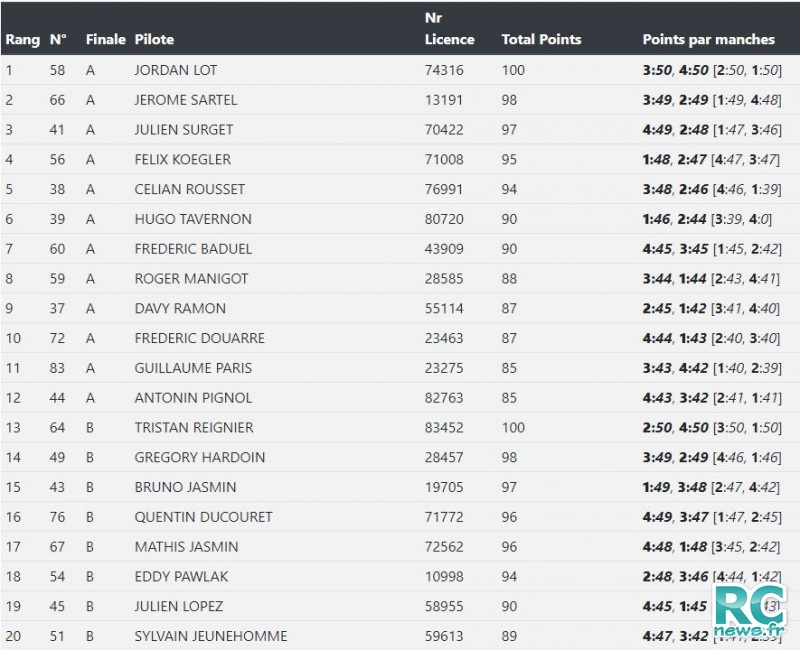Viewport: 800px width, 650px height.
Task: Click the RC news.fr logo watermark
Action: coord(751,611)
